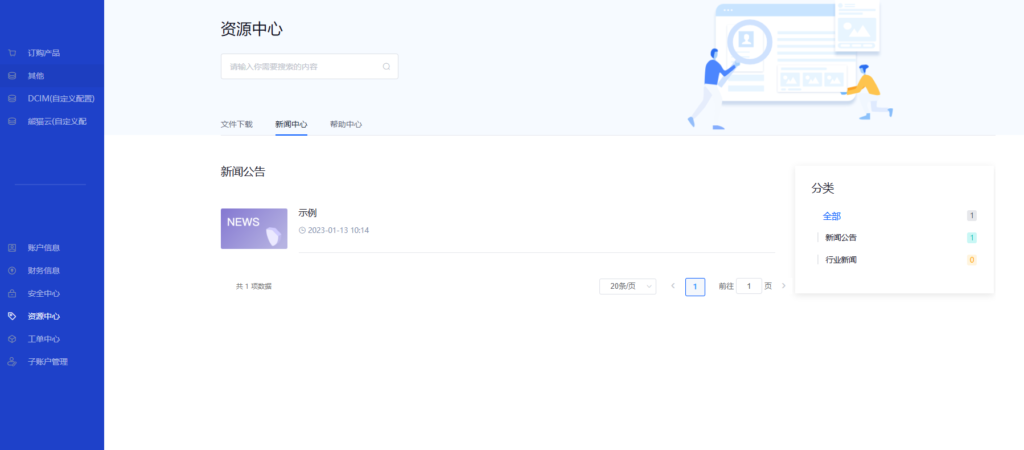1024x450 pixels.
Task: Click the magnifier icon in the search box
Action: tap(386, 67)
